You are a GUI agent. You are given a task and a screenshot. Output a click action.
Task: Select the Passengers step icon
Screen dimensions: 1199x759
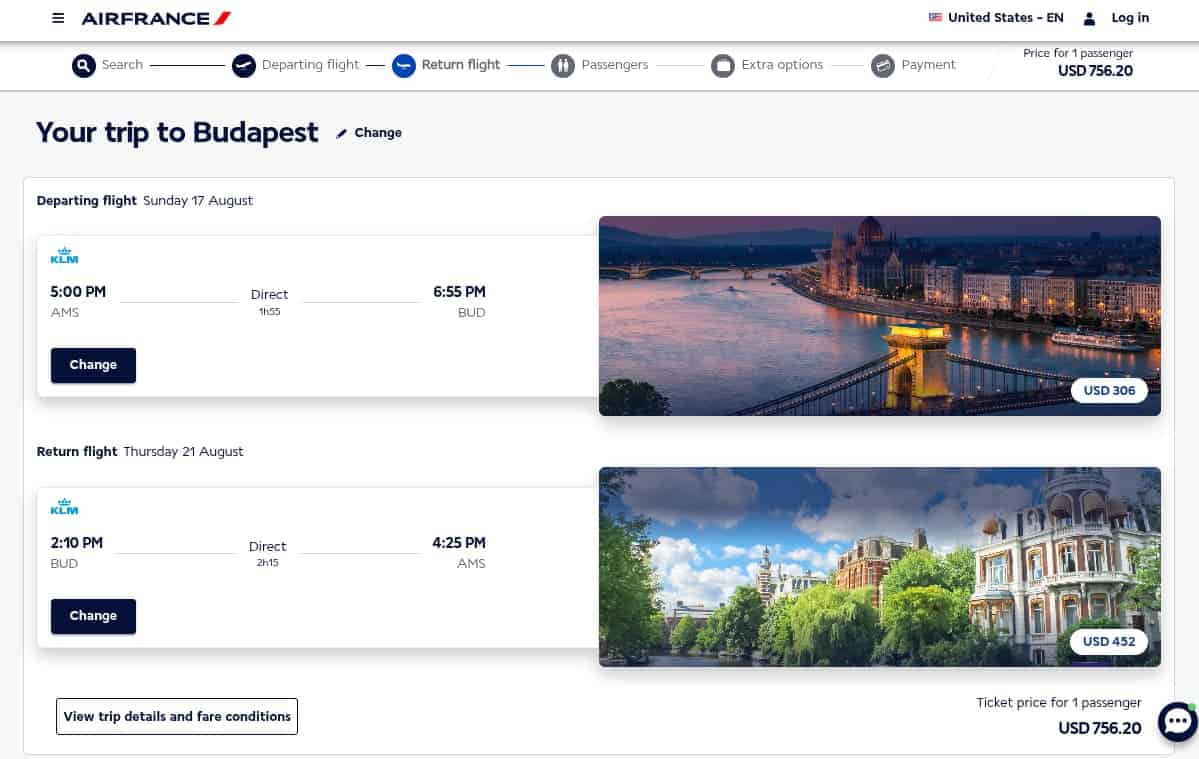click(x=563, y=64)
